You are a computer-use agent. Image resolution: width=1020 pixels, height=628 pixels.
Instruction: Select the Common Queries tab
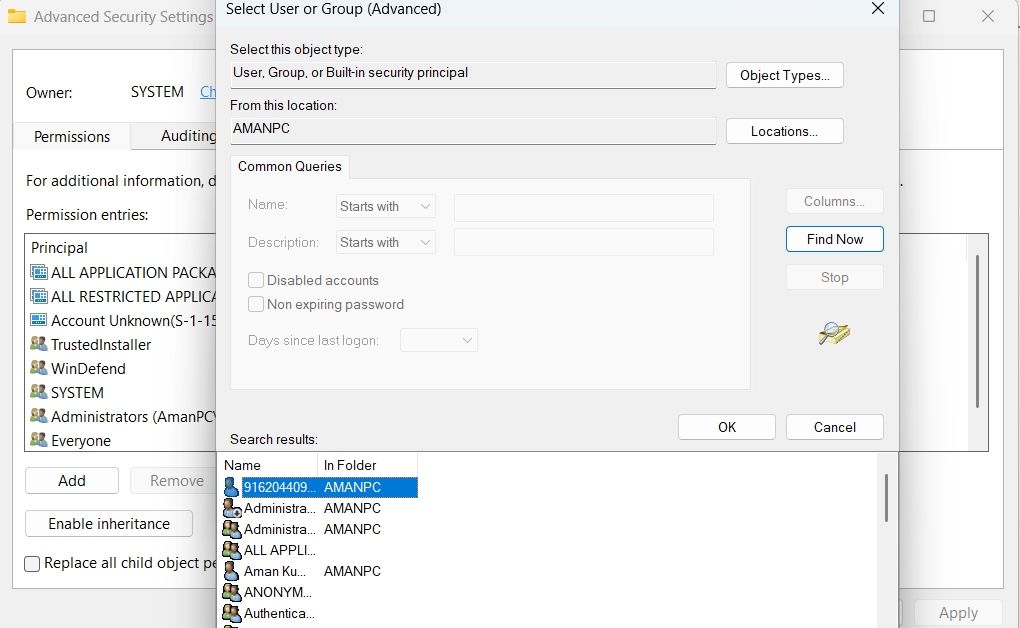tap(290, 167)
